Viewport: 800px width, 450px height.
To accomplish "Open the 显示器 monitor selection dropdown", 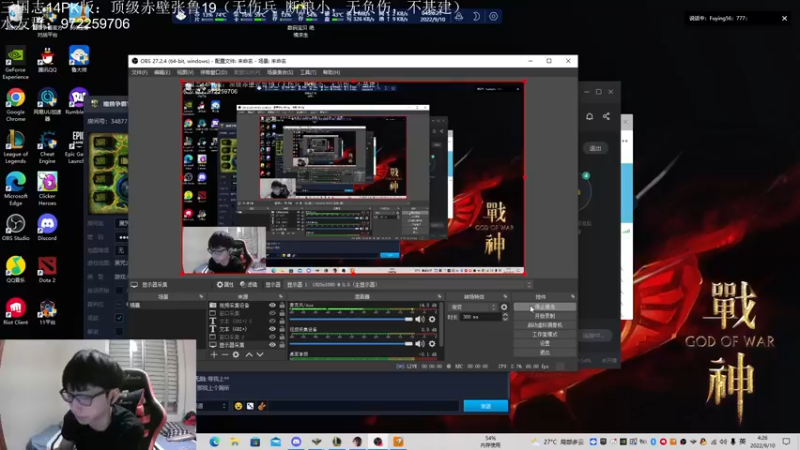I will click(409, 285).
